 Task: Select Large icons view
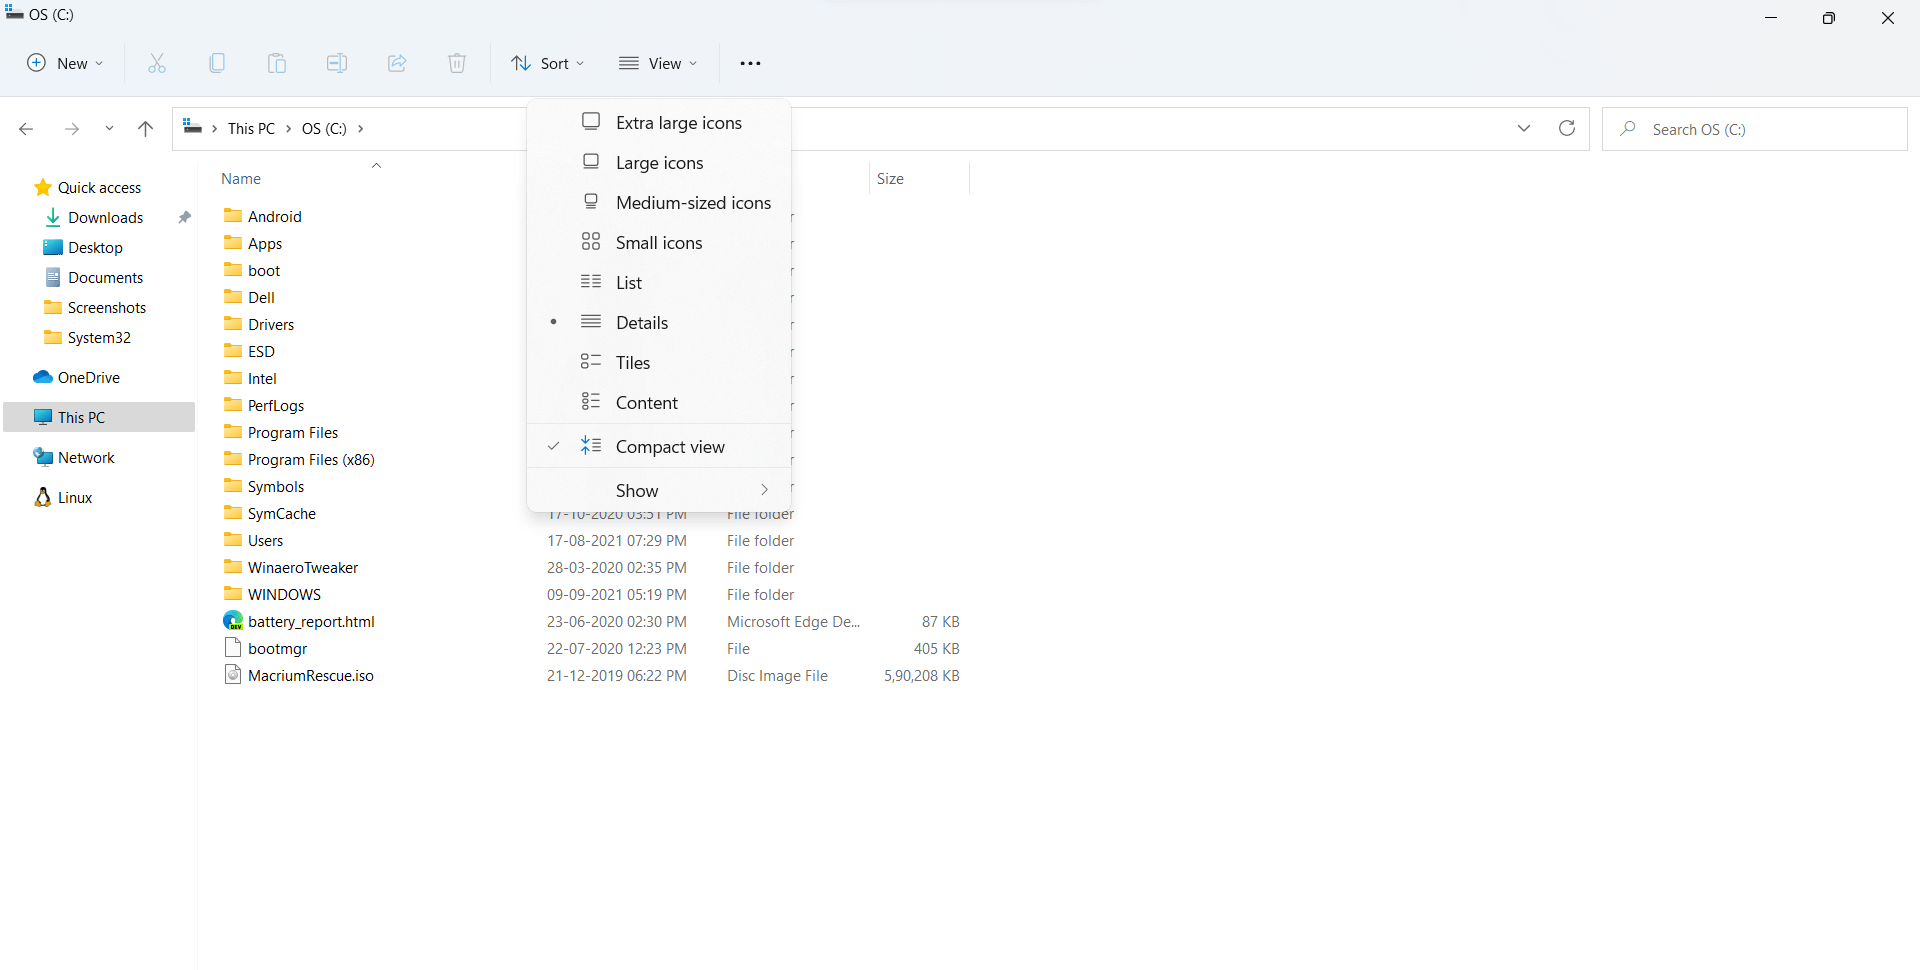point(660,162)
